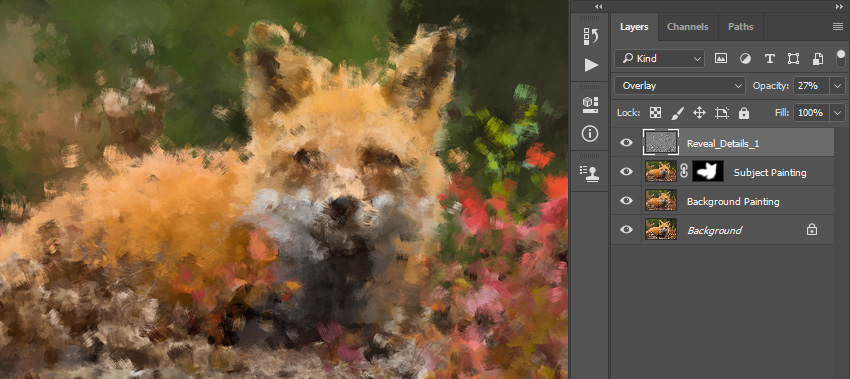Select the Background layer thumbnail
This screenshot has width=850, height=379.
tap(661, 229)
